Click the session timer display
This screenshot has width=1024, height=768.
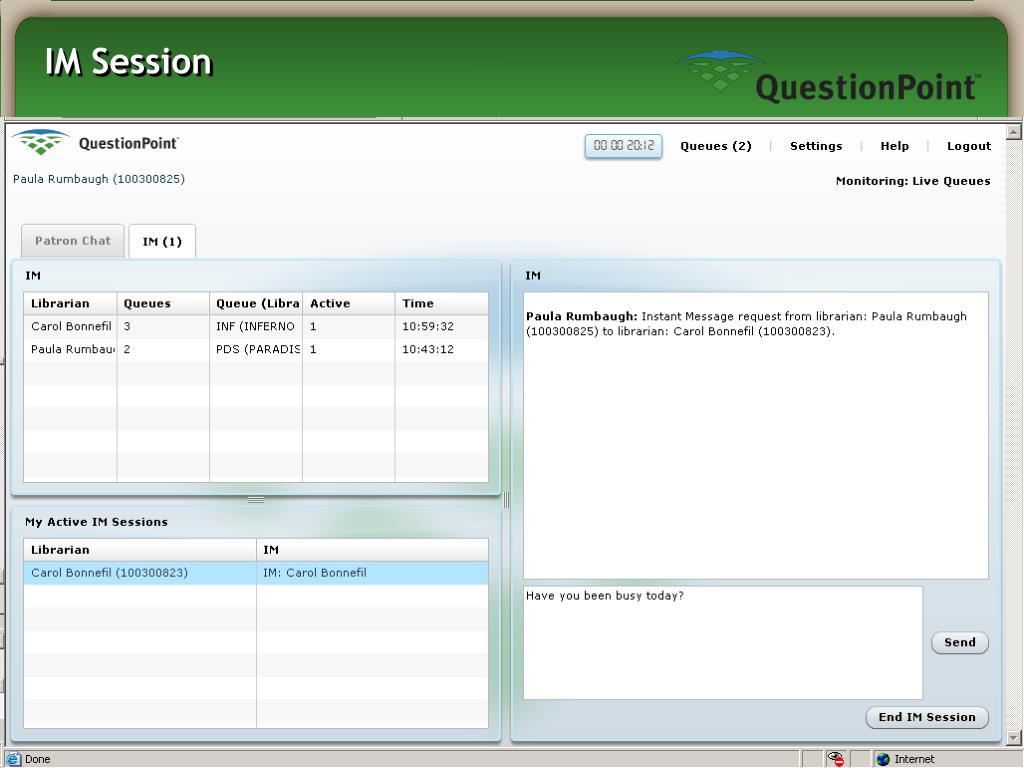(x=623, y=146)
